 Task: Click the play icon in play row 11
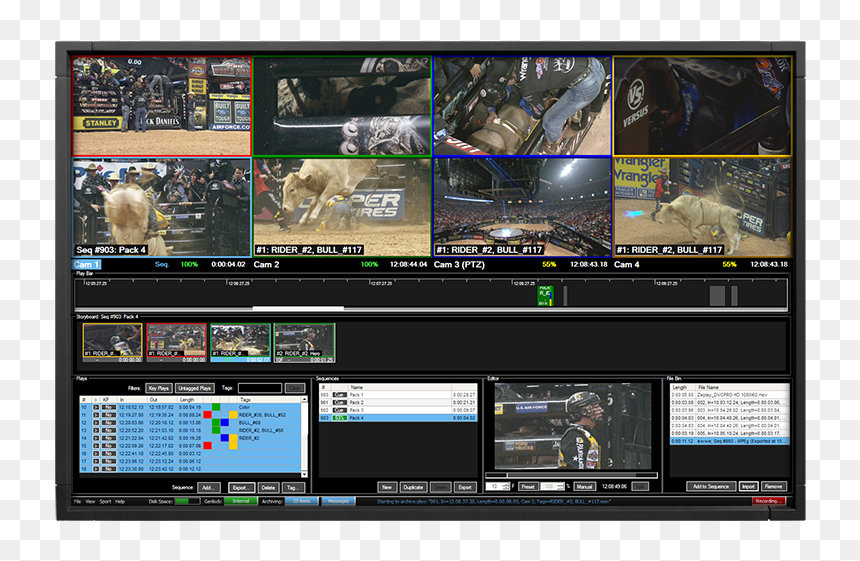click(x=96, y=415)
